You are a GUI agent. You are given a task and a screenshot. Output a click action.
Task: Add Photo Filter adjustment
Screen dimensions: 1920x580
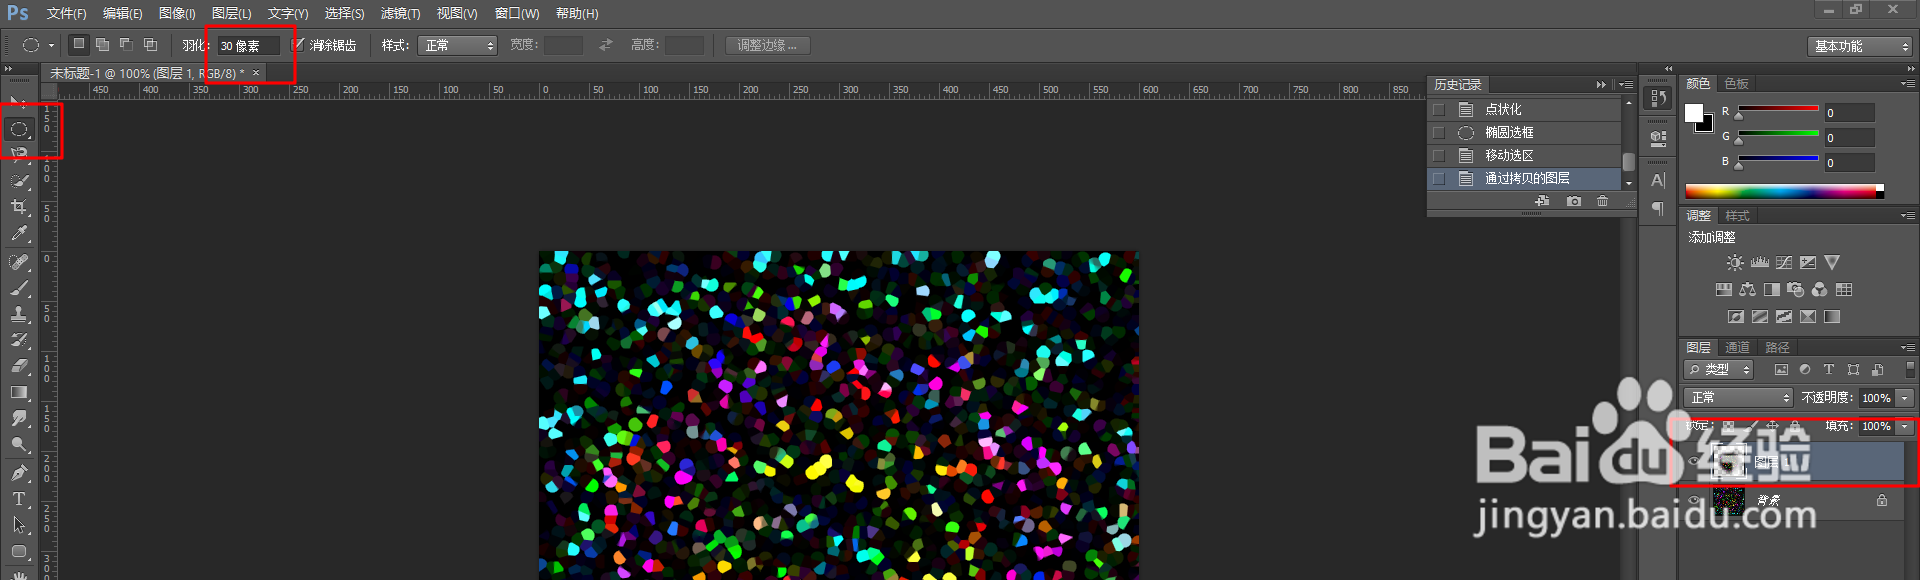click(x=1796, y=290)
